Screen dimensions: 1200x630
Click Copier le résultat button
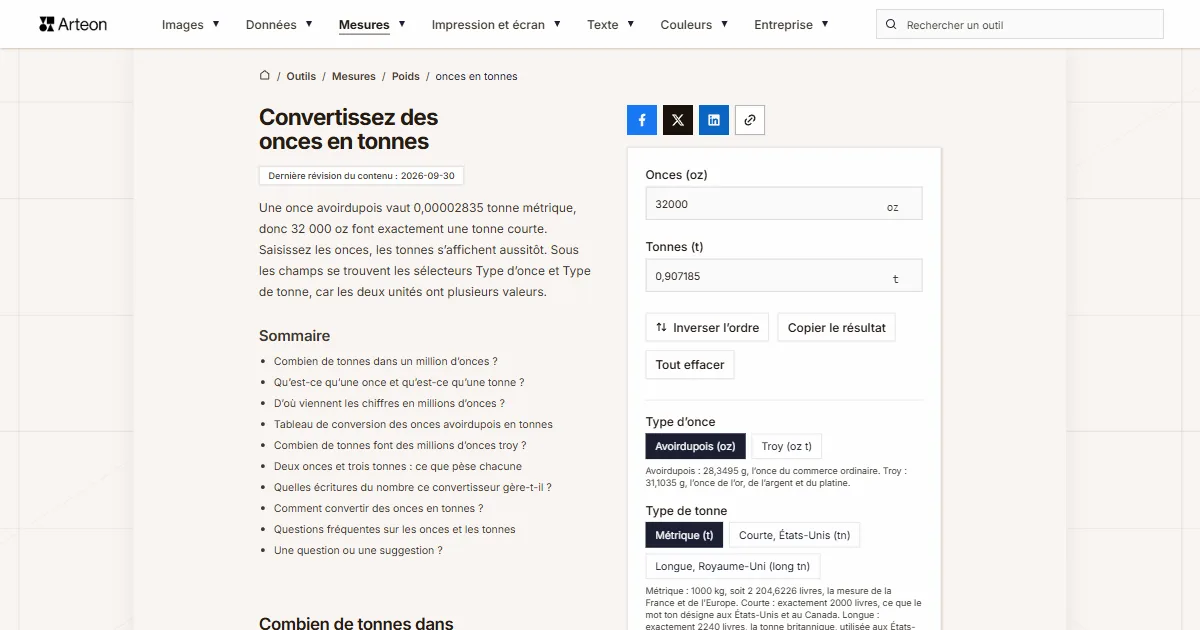point(837,327)
